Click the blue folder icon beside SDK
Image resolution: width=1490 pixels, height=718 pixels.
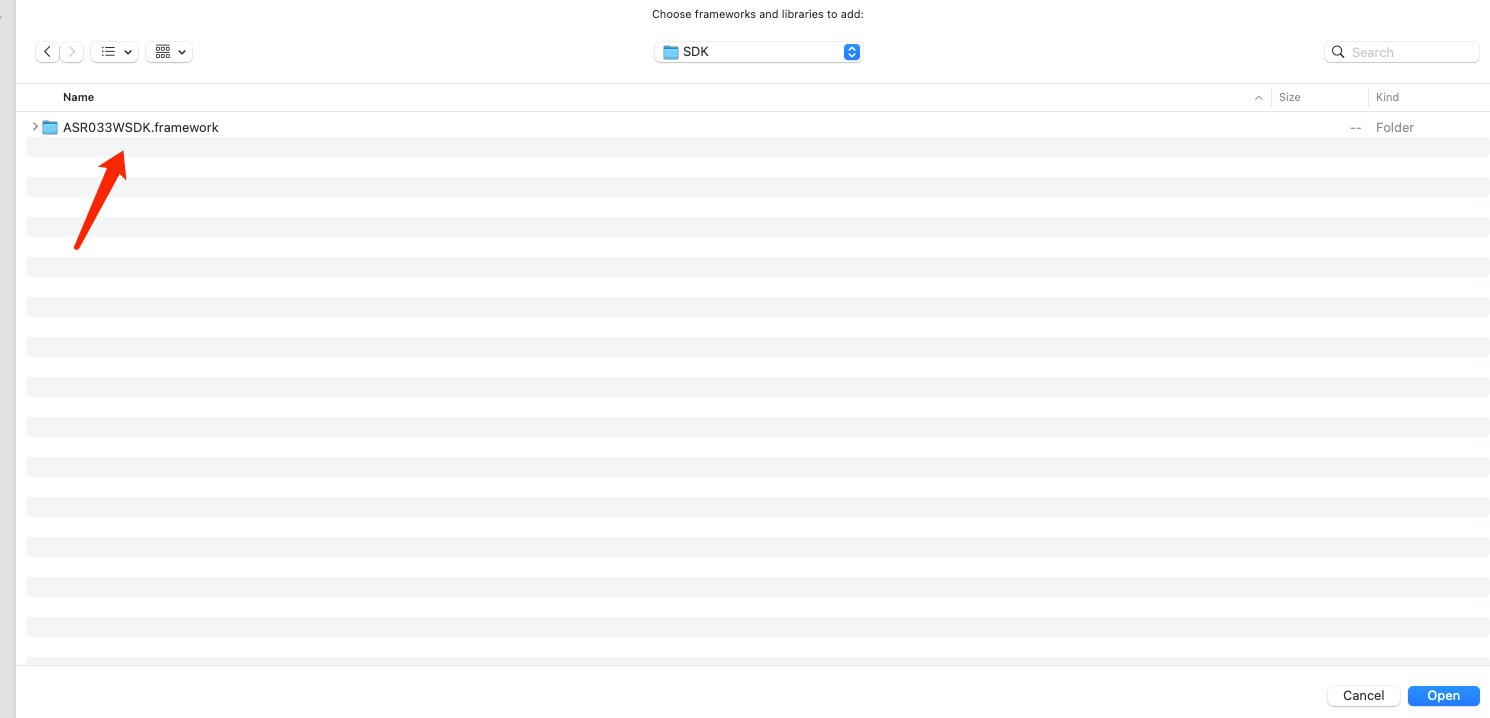[671, 52]
